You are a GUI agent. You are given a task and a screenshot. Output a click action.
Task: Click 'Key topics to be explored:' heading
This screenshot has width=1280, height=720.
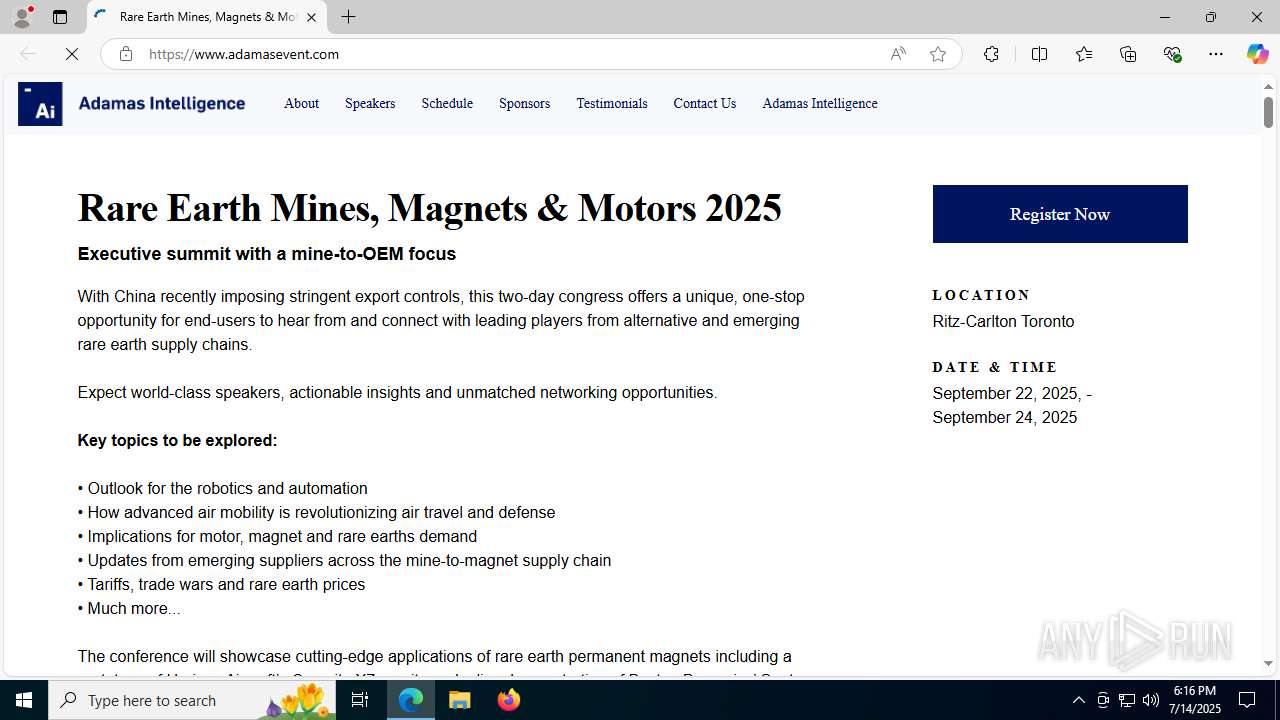tap(177, 440)
